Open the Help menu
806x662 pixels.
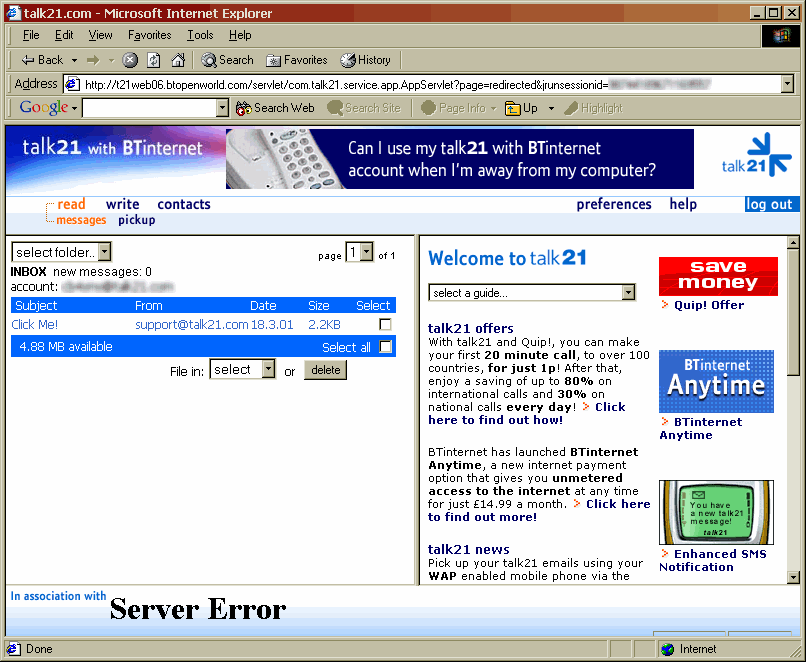(x=240, y=35)
